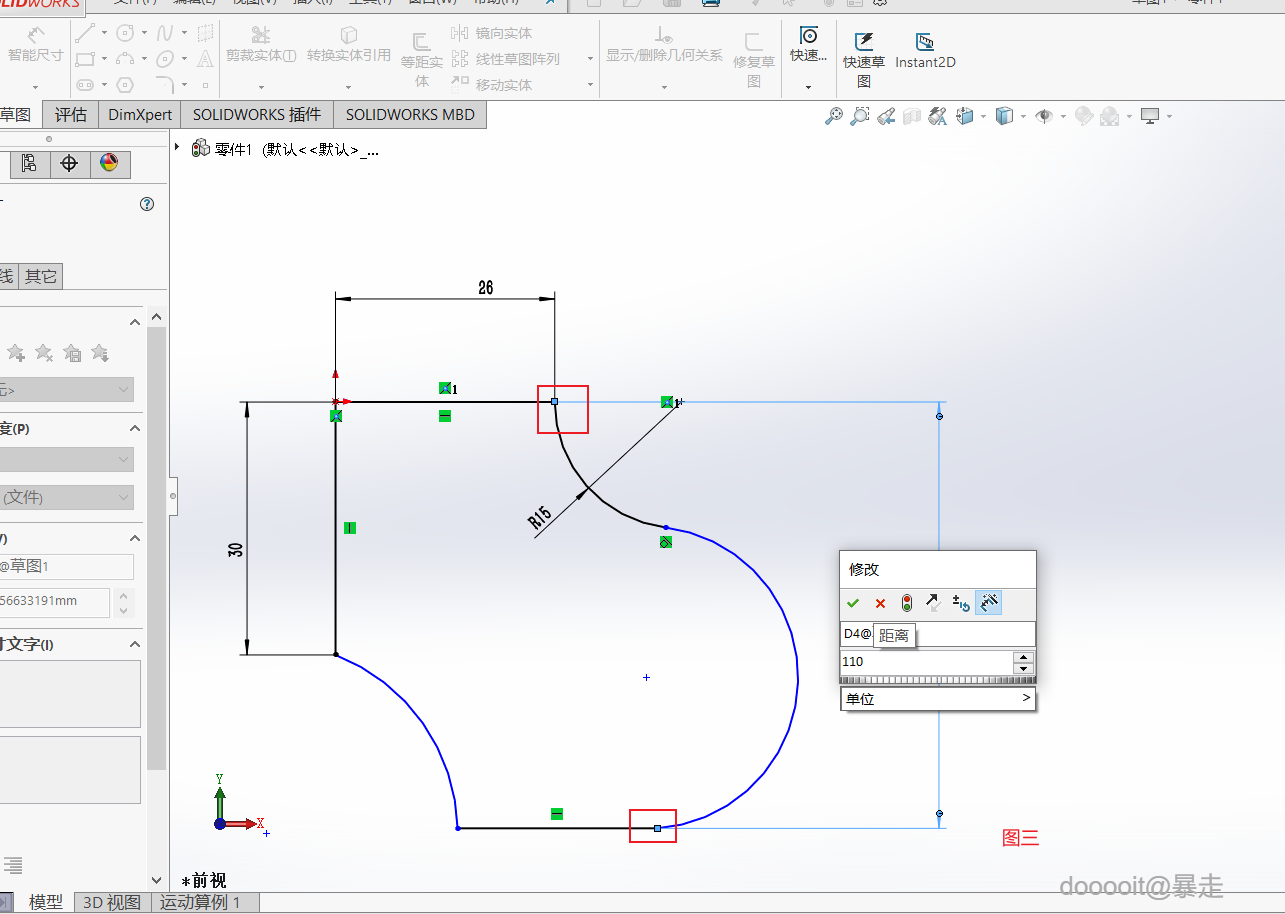Toggle the Instant2D tool
The height and width of the screenshot is (914, 1285).
click(x=925, y=51)
